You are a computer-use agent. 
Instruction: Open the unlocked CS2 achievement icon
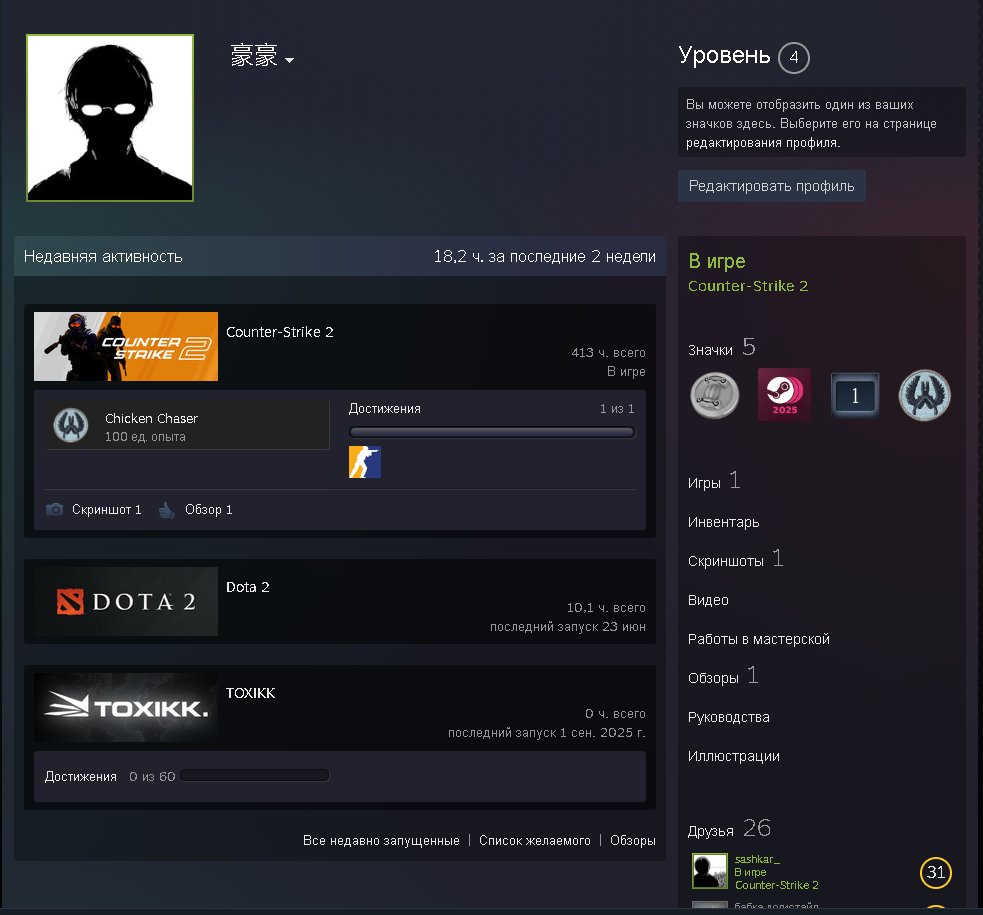(x=365, y=462)
